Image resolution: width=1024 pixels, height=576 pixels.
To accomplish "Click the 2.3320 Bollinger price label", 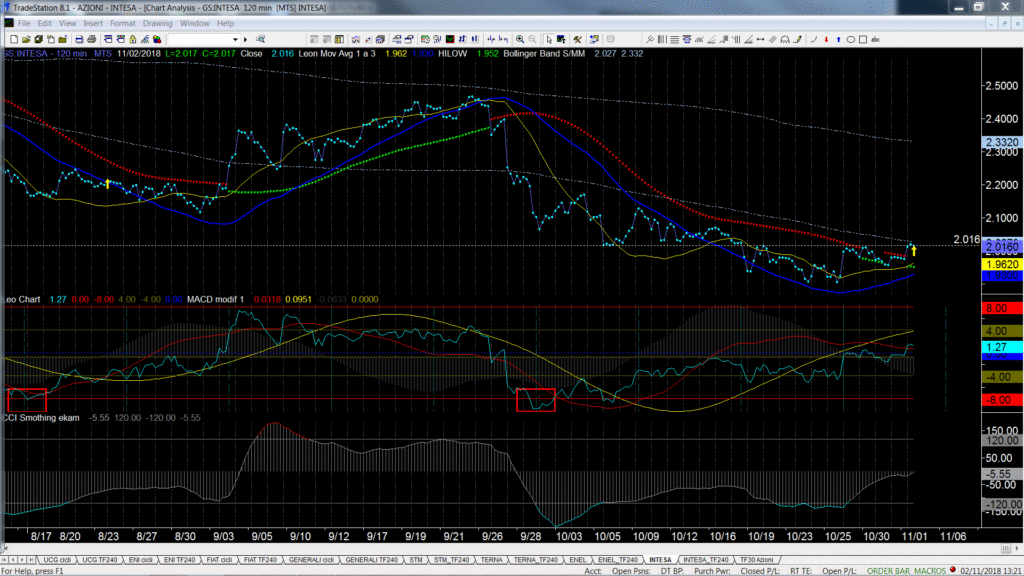I will [1002, 142].
